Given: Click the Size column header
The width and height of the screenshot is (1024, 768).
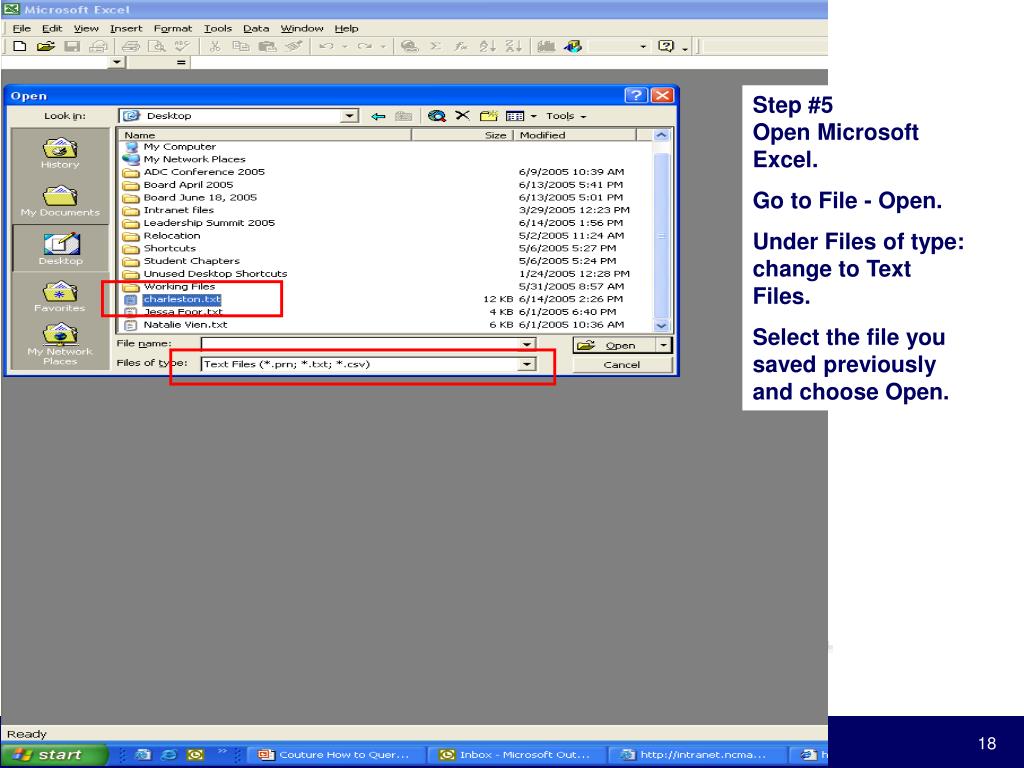Looking at the screenshot, I should [462, 135].
